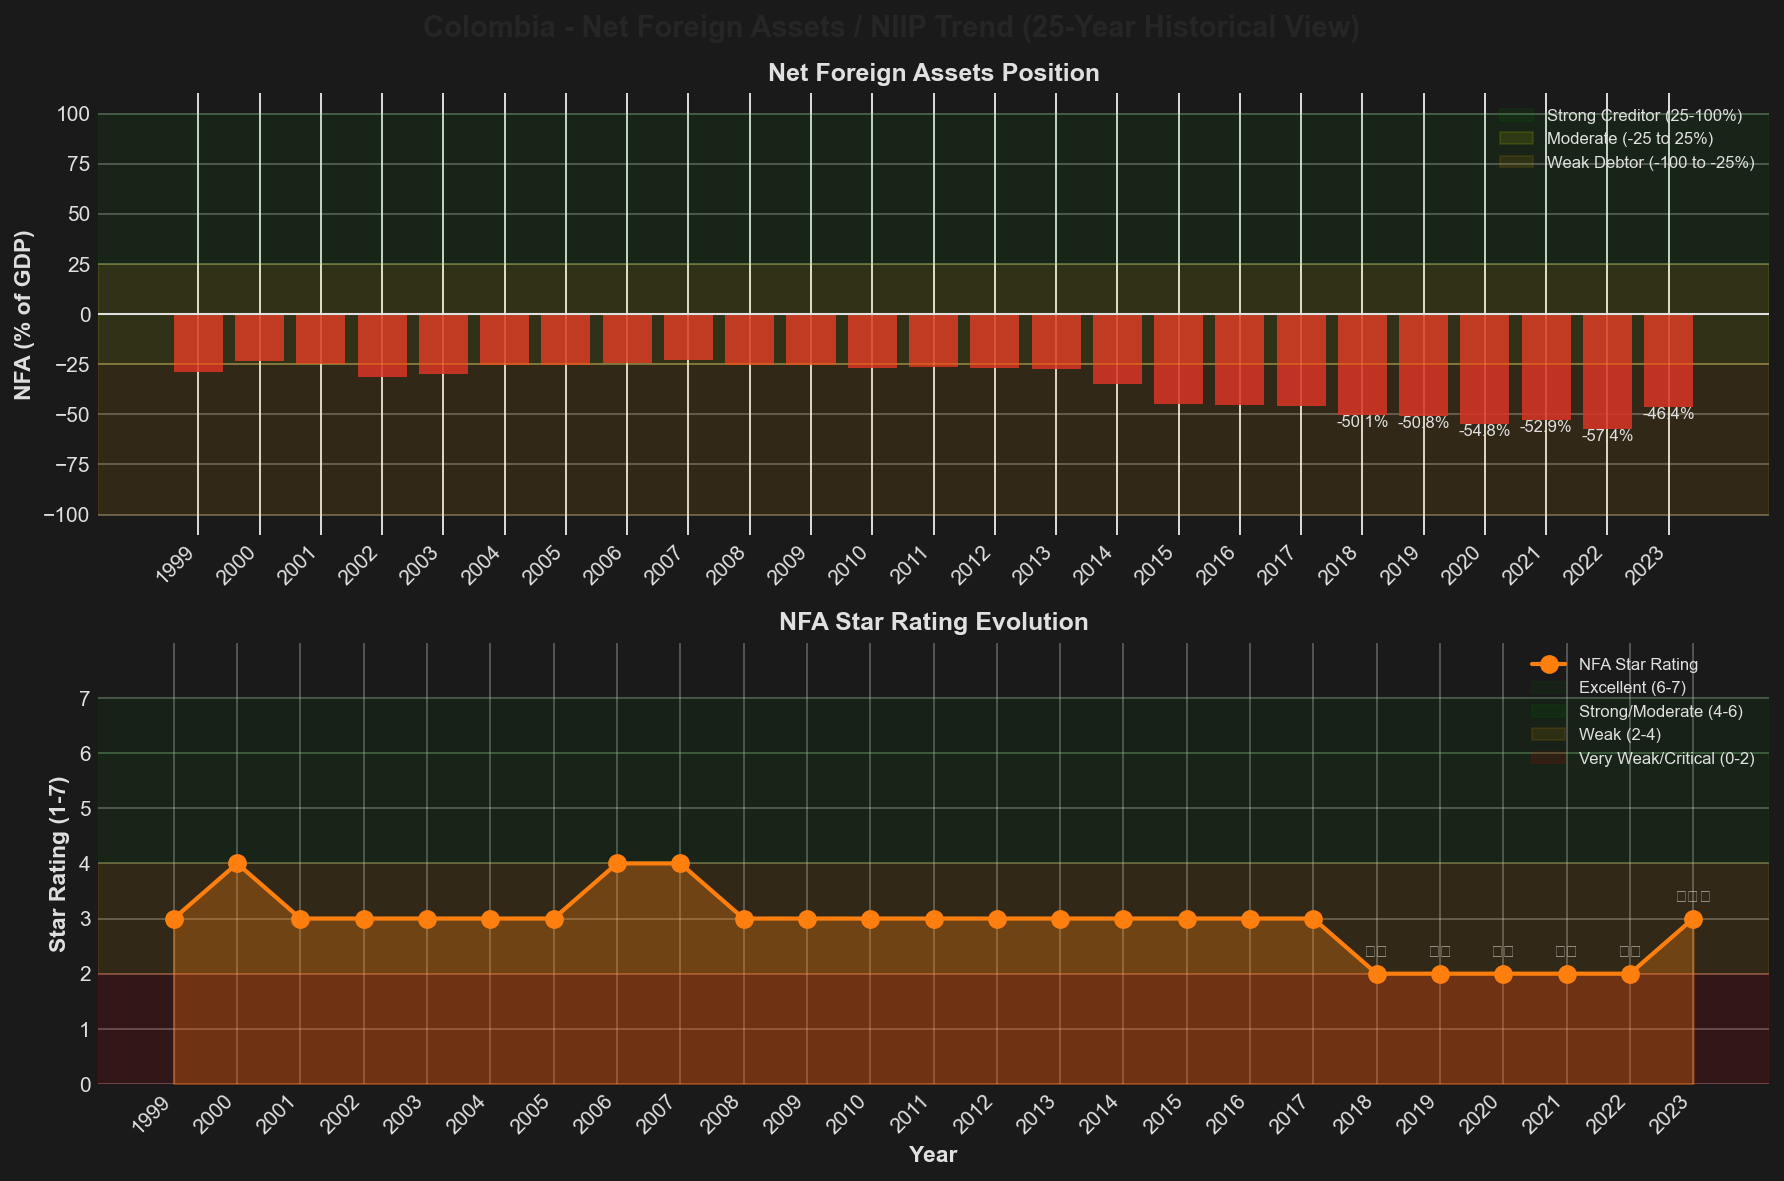Click the 2007 star rating data point

pyautogui.click(x=680, y=863)
